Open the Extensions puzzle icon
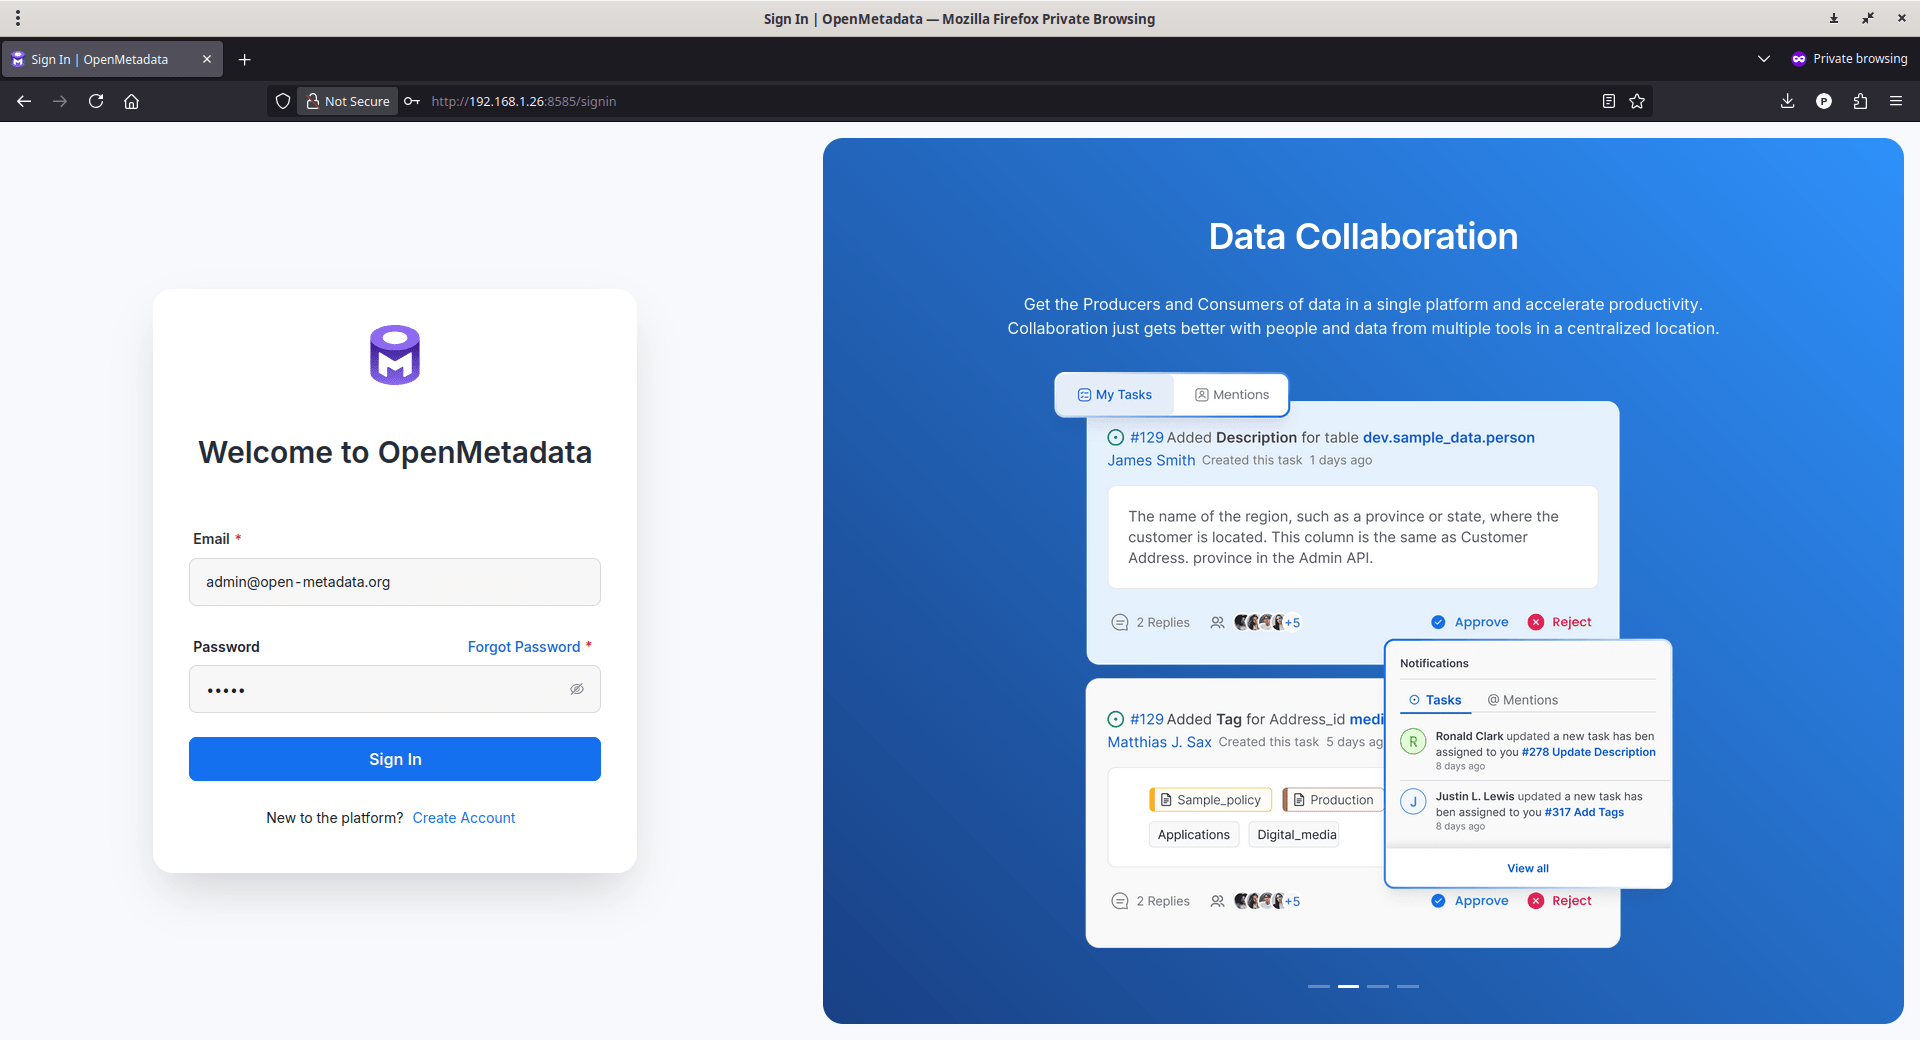Screen dimensions: 1920x1040 (1860, 101)
